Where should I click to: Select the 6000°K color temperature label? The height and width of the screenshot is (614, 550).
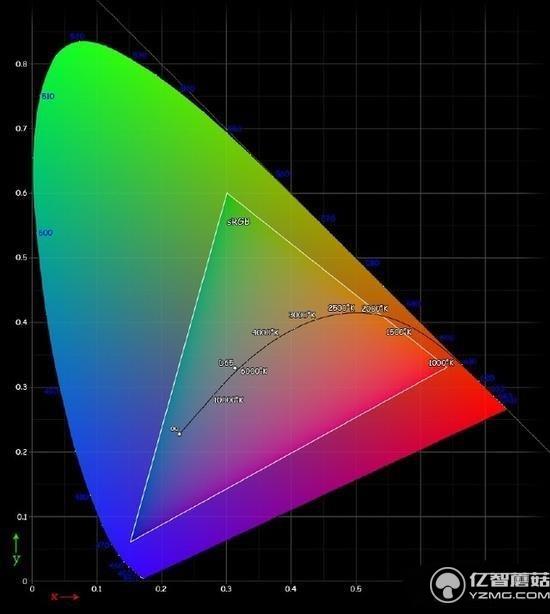coord(254,371)
